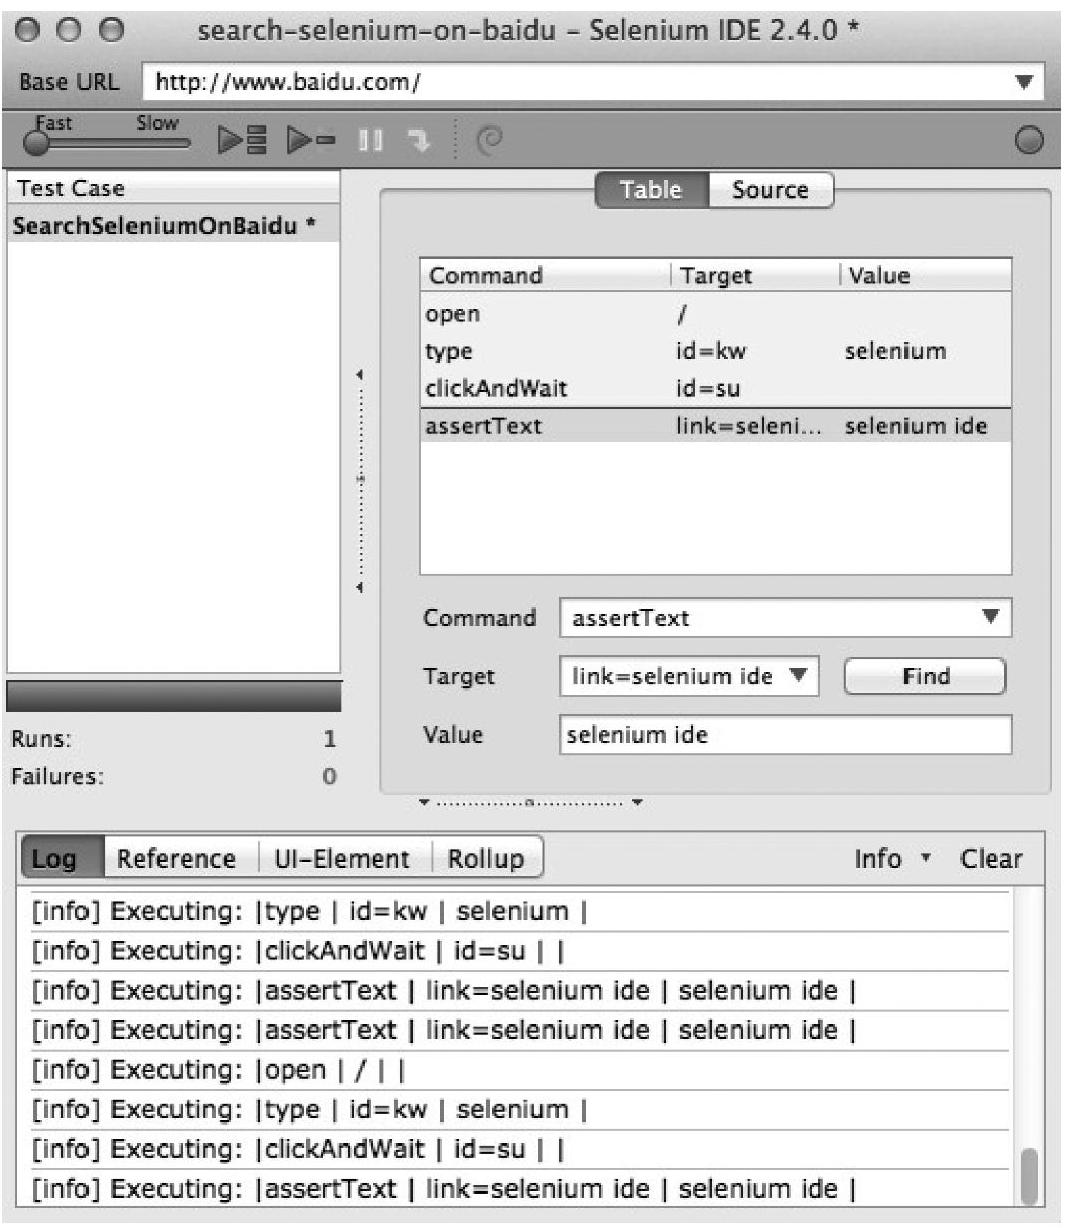Toggle the red record button
1074x1228 pixels.
1028,140
